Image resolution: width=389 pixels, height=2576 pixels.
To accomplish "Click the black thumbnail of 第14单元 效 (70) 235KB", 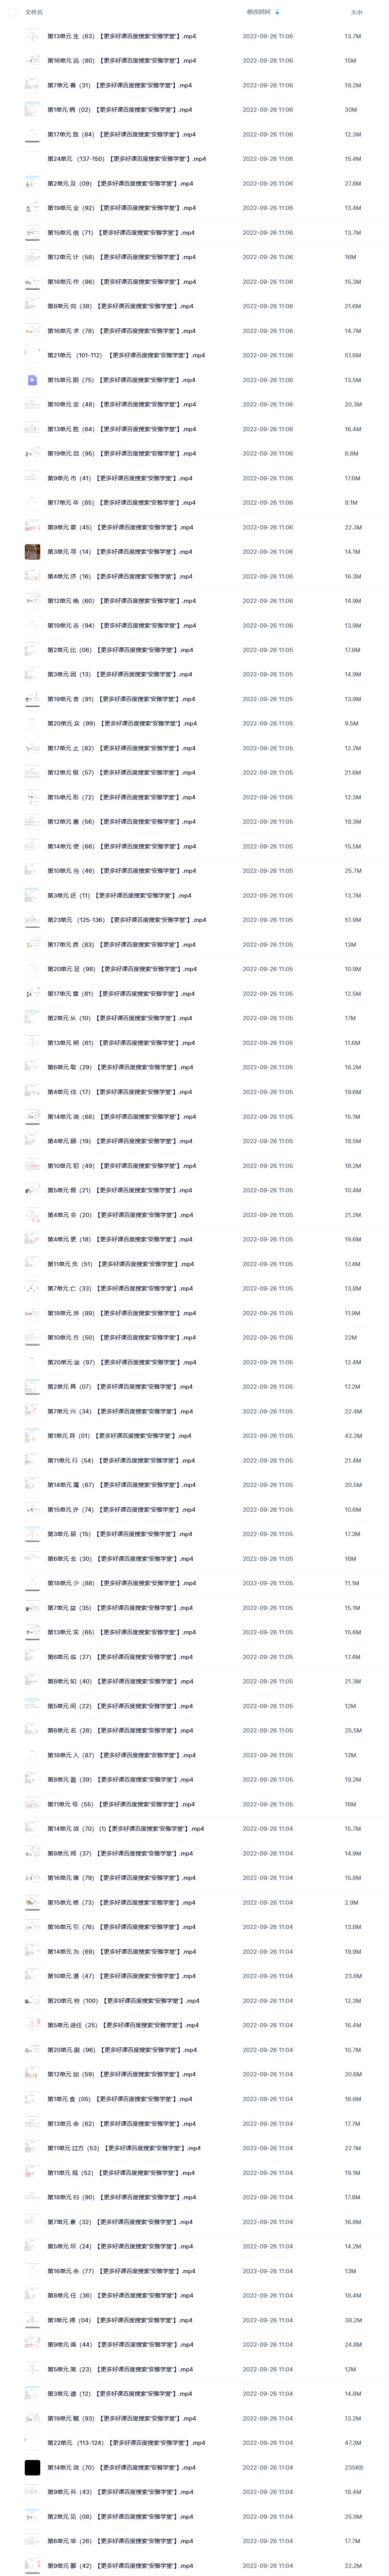I will (x=32, y=2467).
